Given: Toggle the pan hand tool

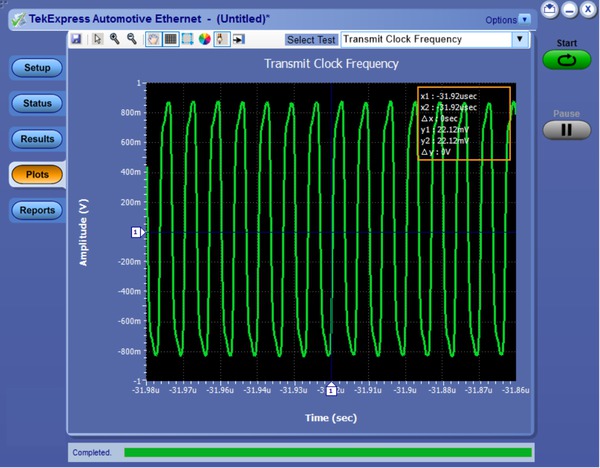Looking at the screenshot, I should click(153, 39).
